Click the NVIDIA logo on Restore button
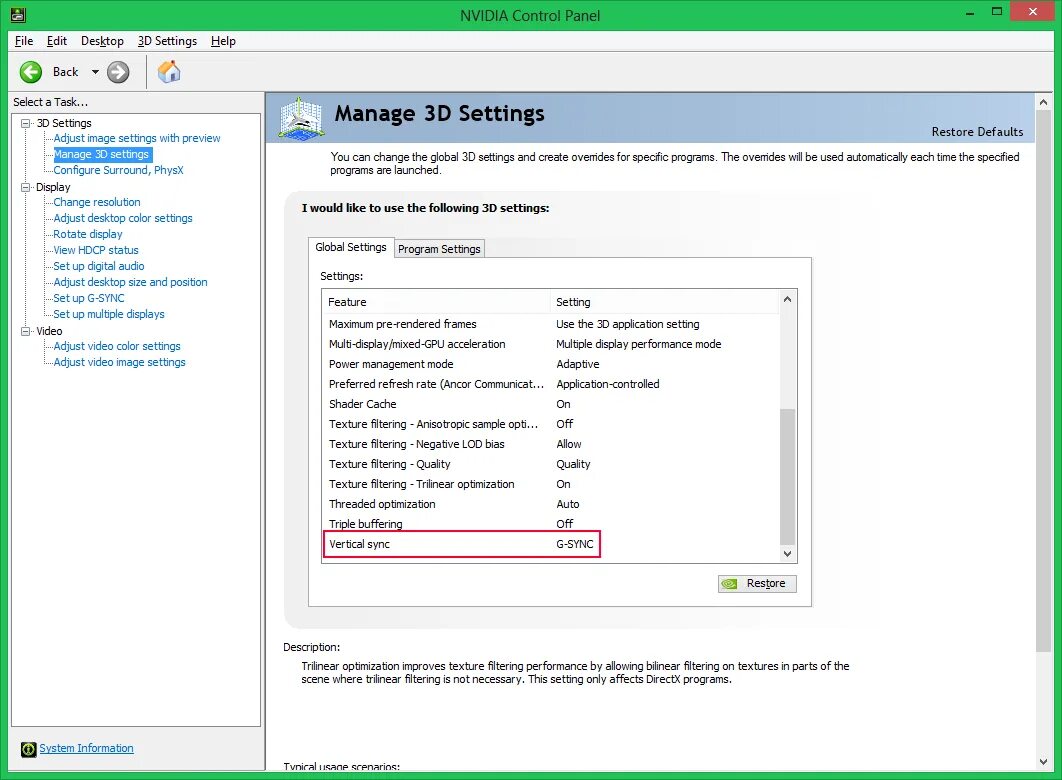The height and width of the screenshot is (780, 1062). point(729,584)
